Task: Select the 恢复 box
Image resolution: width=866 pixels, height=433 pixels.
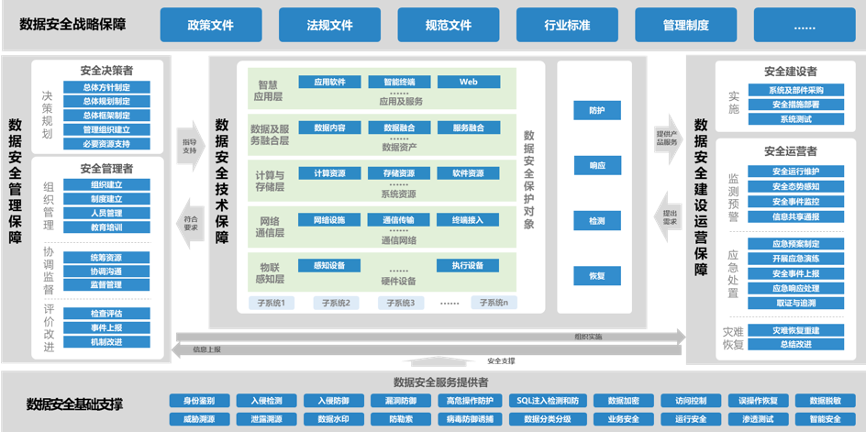Action: pos(597,274)
